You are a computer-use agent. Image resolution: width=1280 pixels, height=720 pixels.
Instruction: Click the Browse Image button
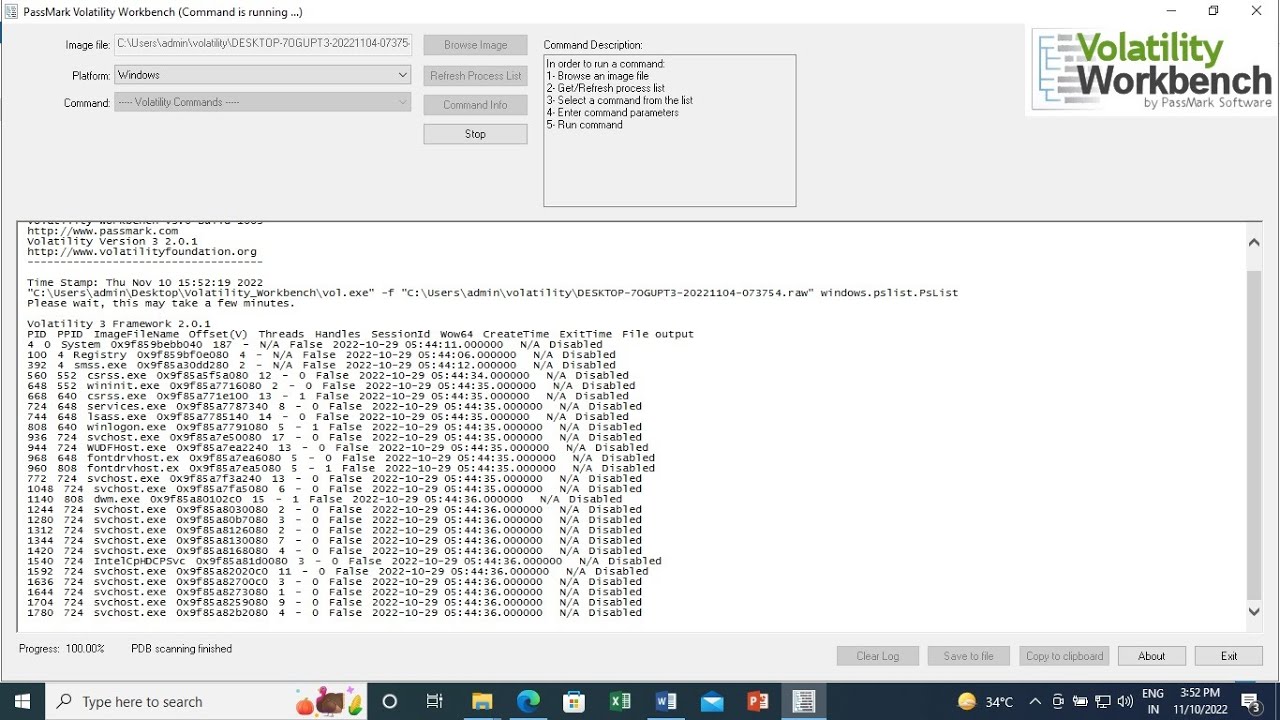point(475,45)
